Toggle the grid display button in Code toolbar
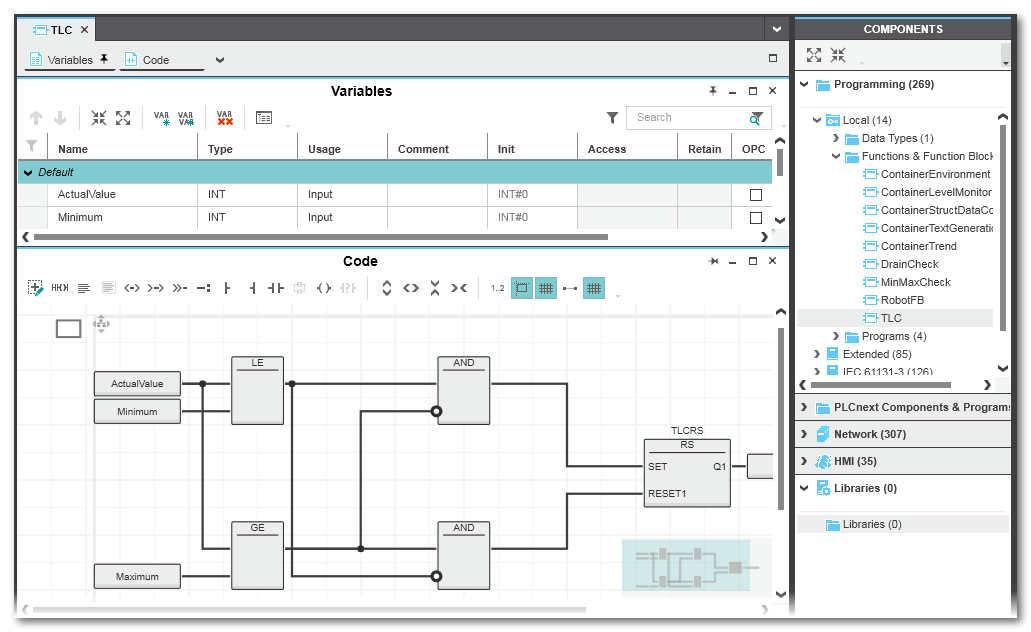This screenshot has width=1031, height=632. (545, 288)
